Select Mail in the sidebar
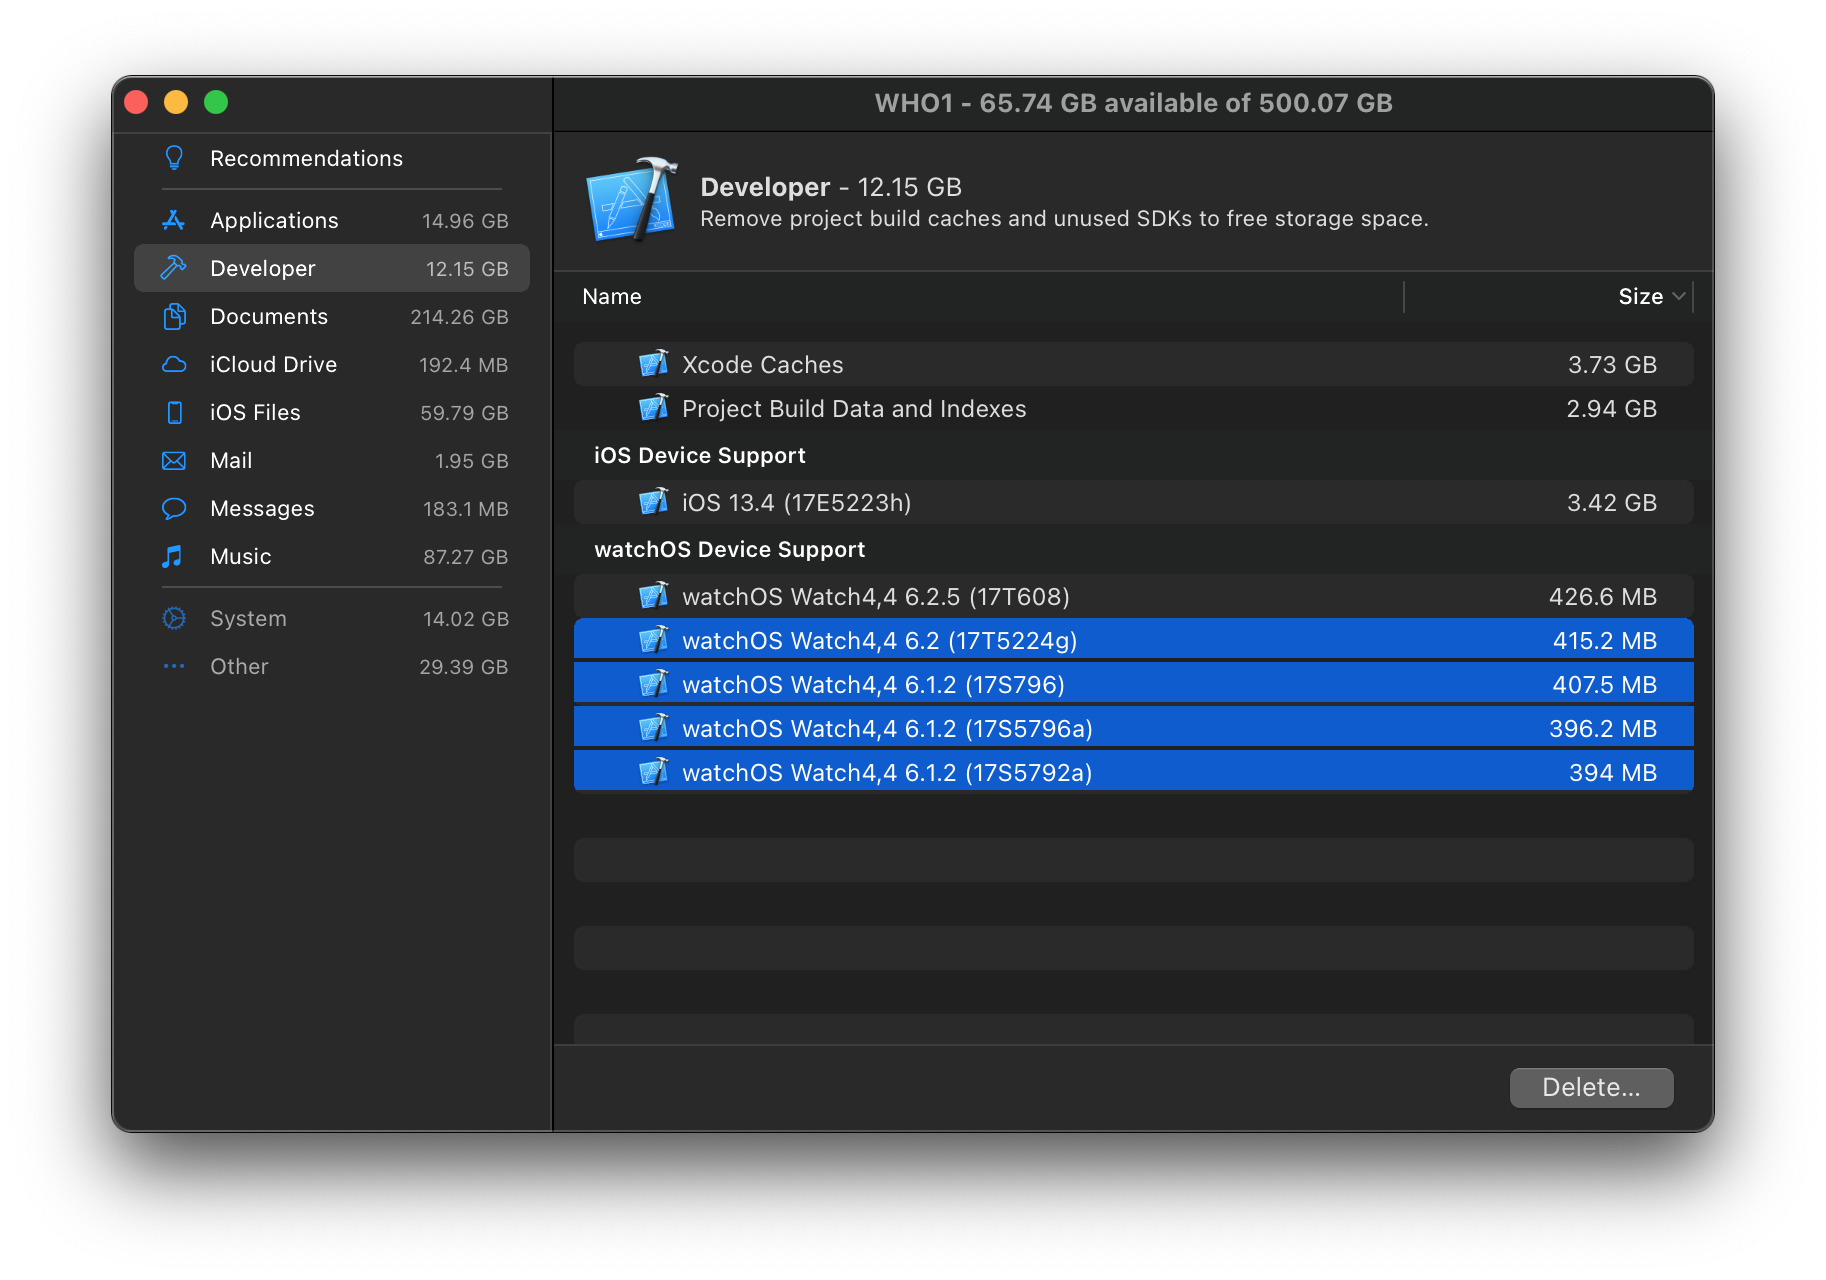Screen dimensions: 1826x1280 (332, 460)
